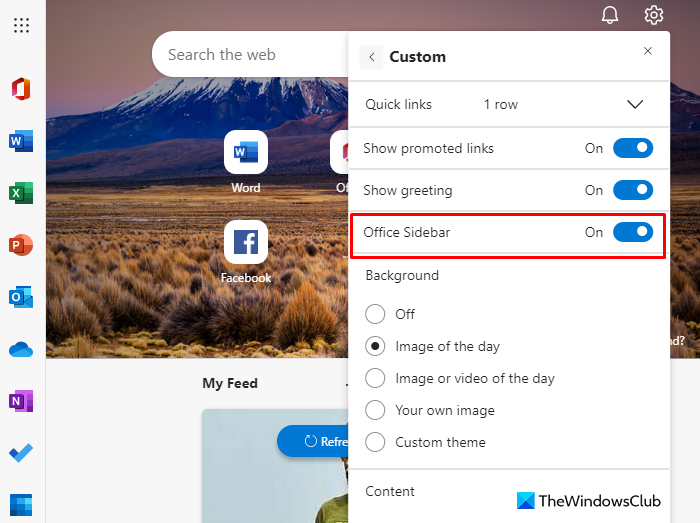Select background Off radio option
700x523 pixels.
(375, 314)
